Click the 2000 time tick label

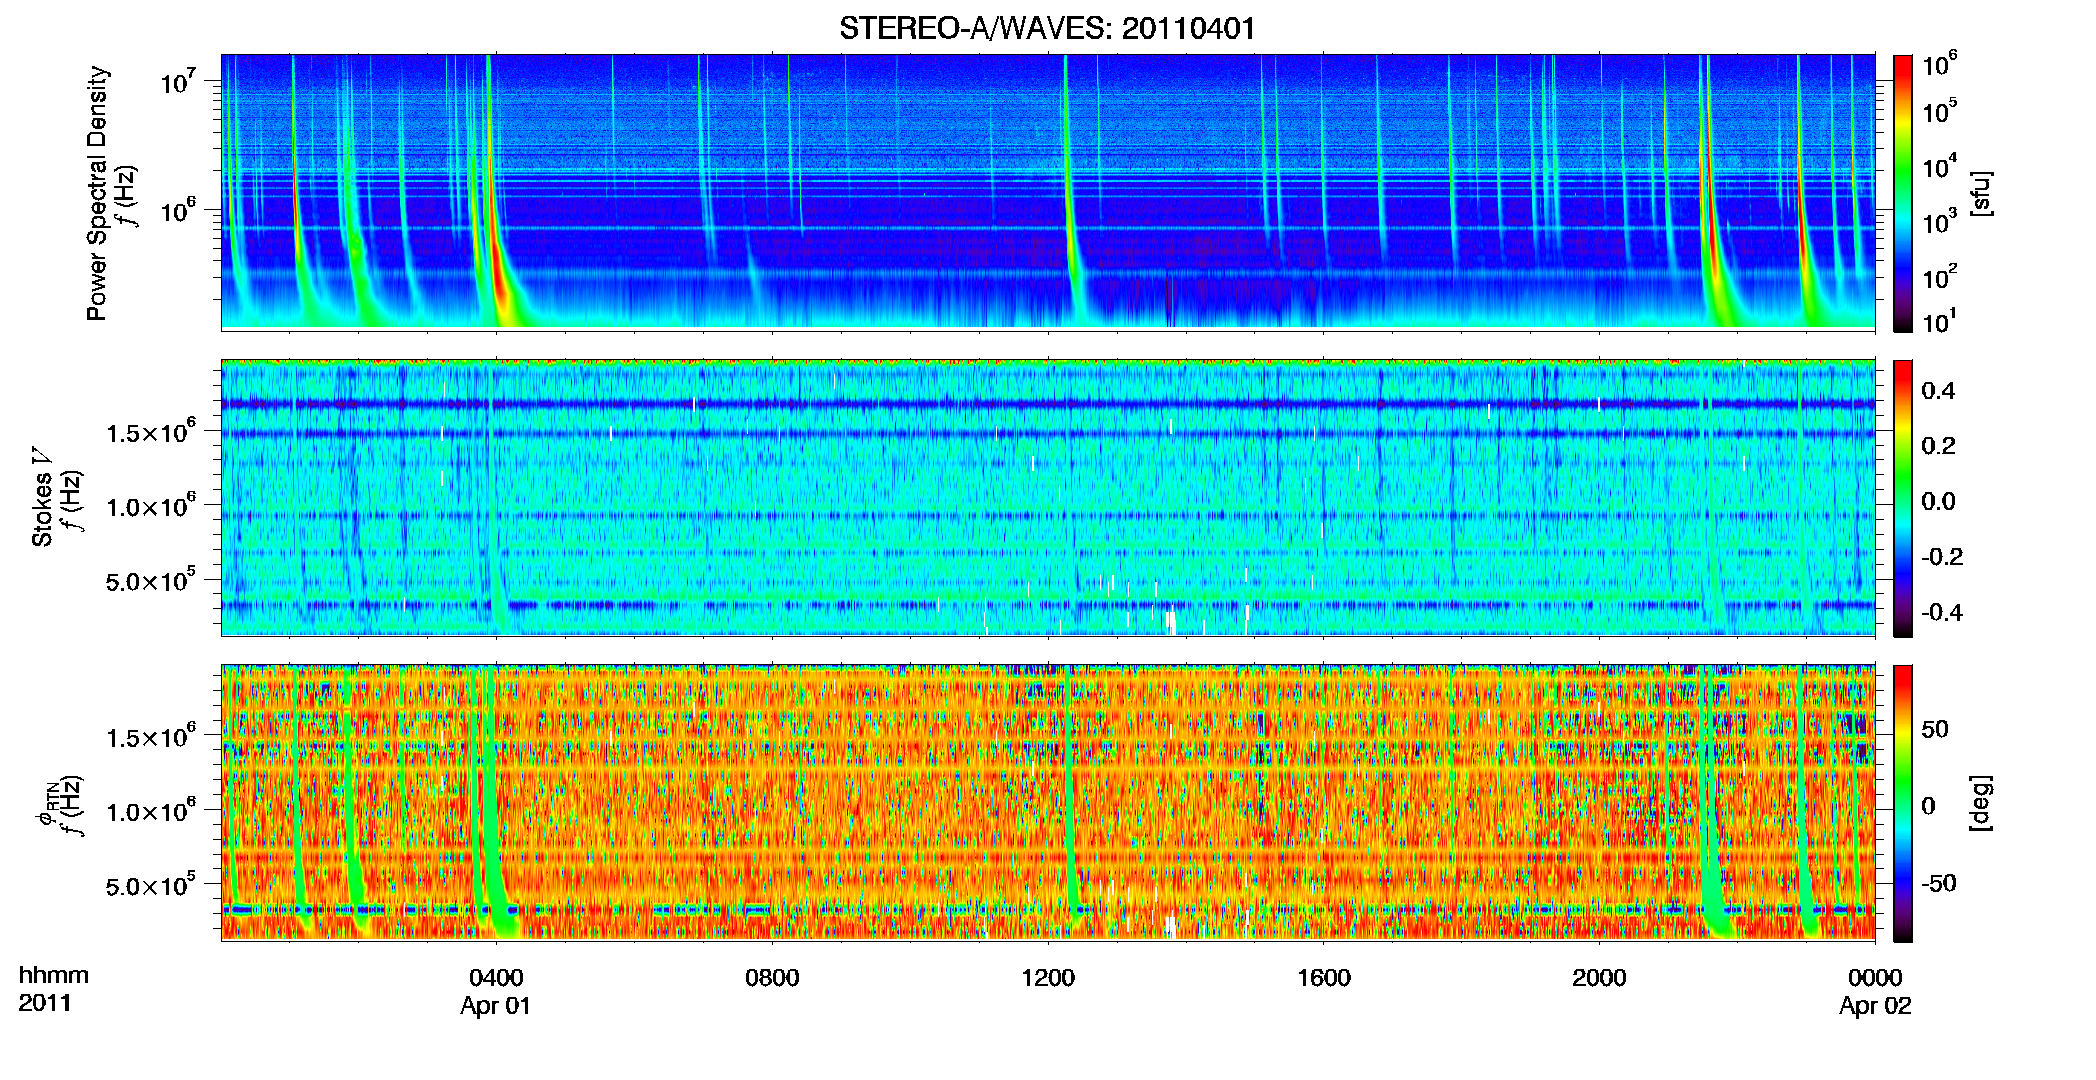[1599, 977]
